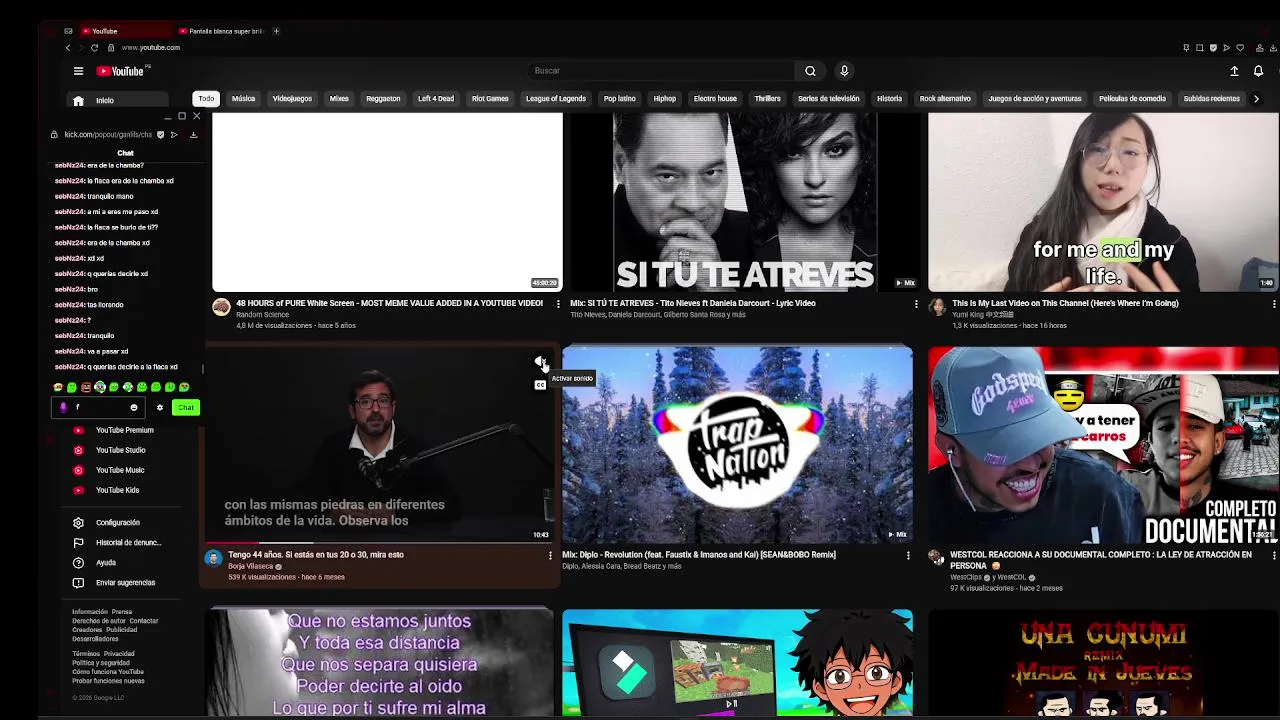Select the League of Legends chip

coord(556,99)
